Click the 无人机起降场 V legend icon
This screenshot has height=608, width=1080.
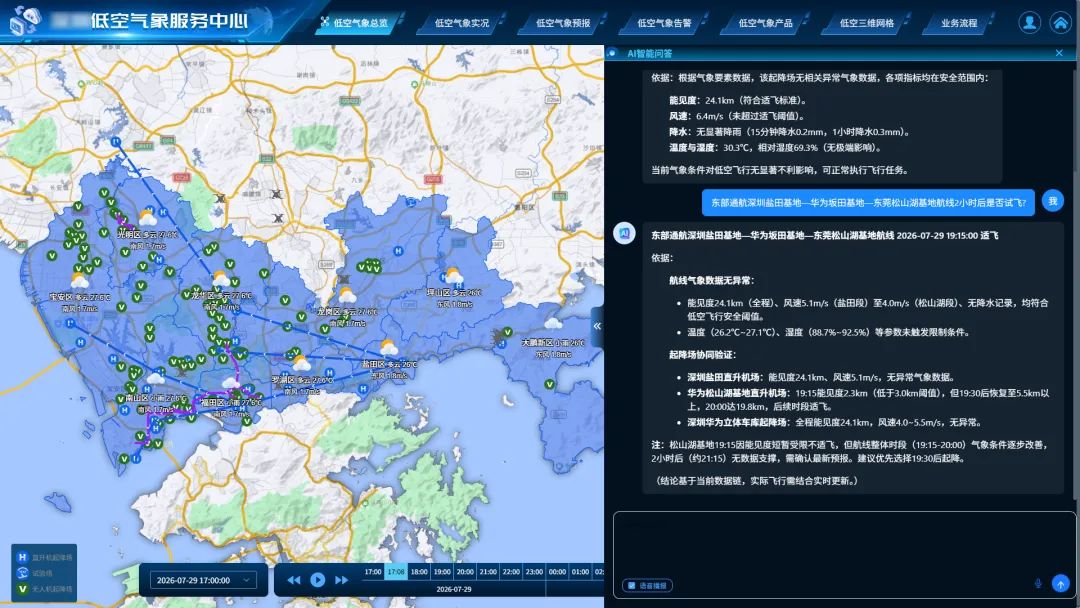click(x=22, y=589)
